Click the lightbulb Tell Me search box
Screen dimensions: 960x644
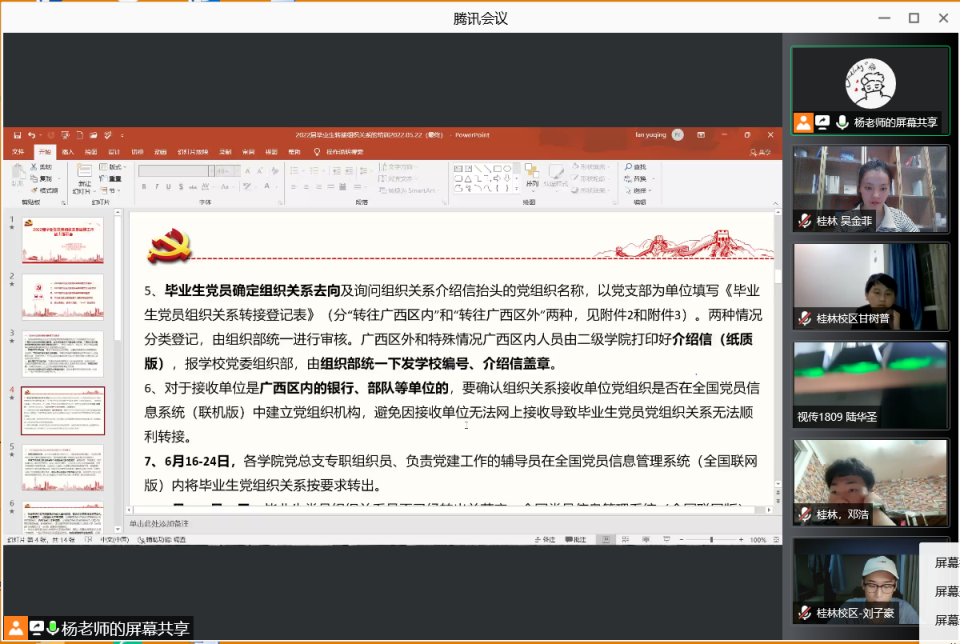[344, 153]
